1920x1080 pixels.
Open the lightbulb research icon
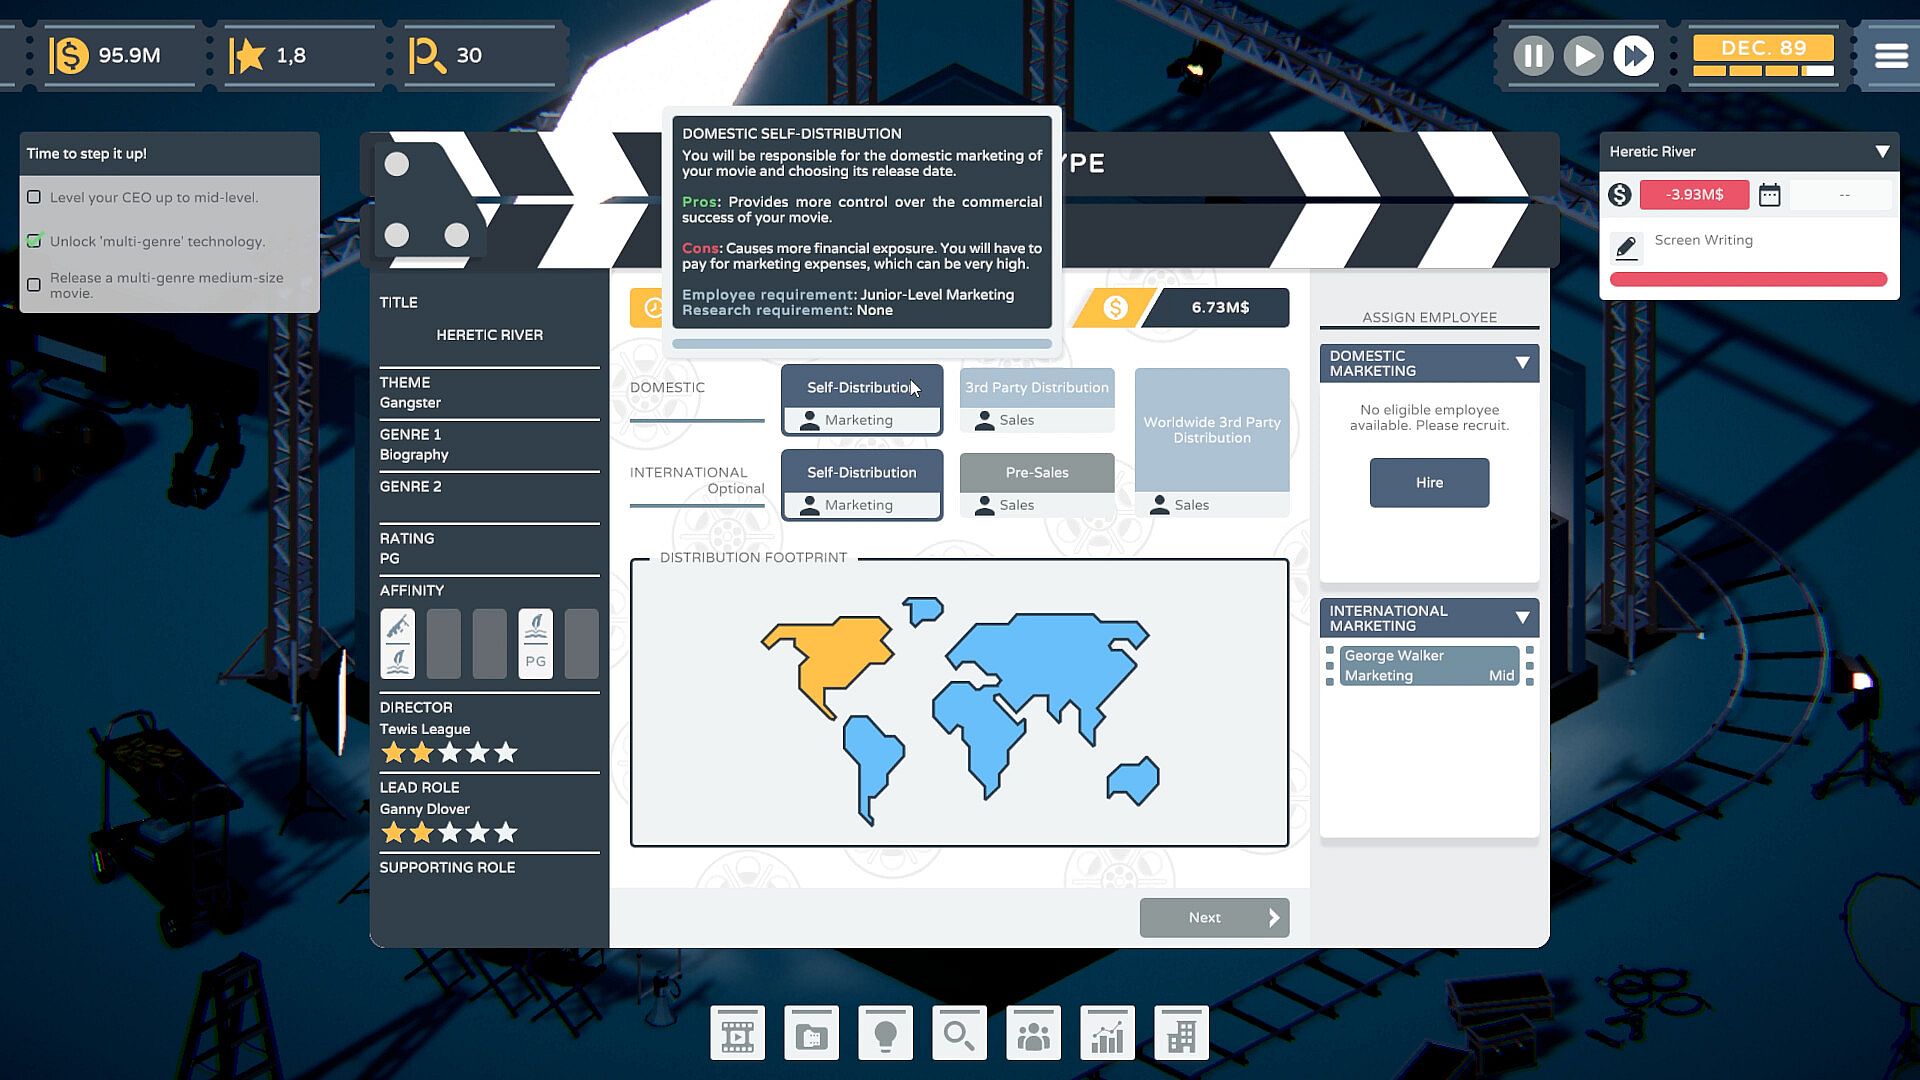885,1034
